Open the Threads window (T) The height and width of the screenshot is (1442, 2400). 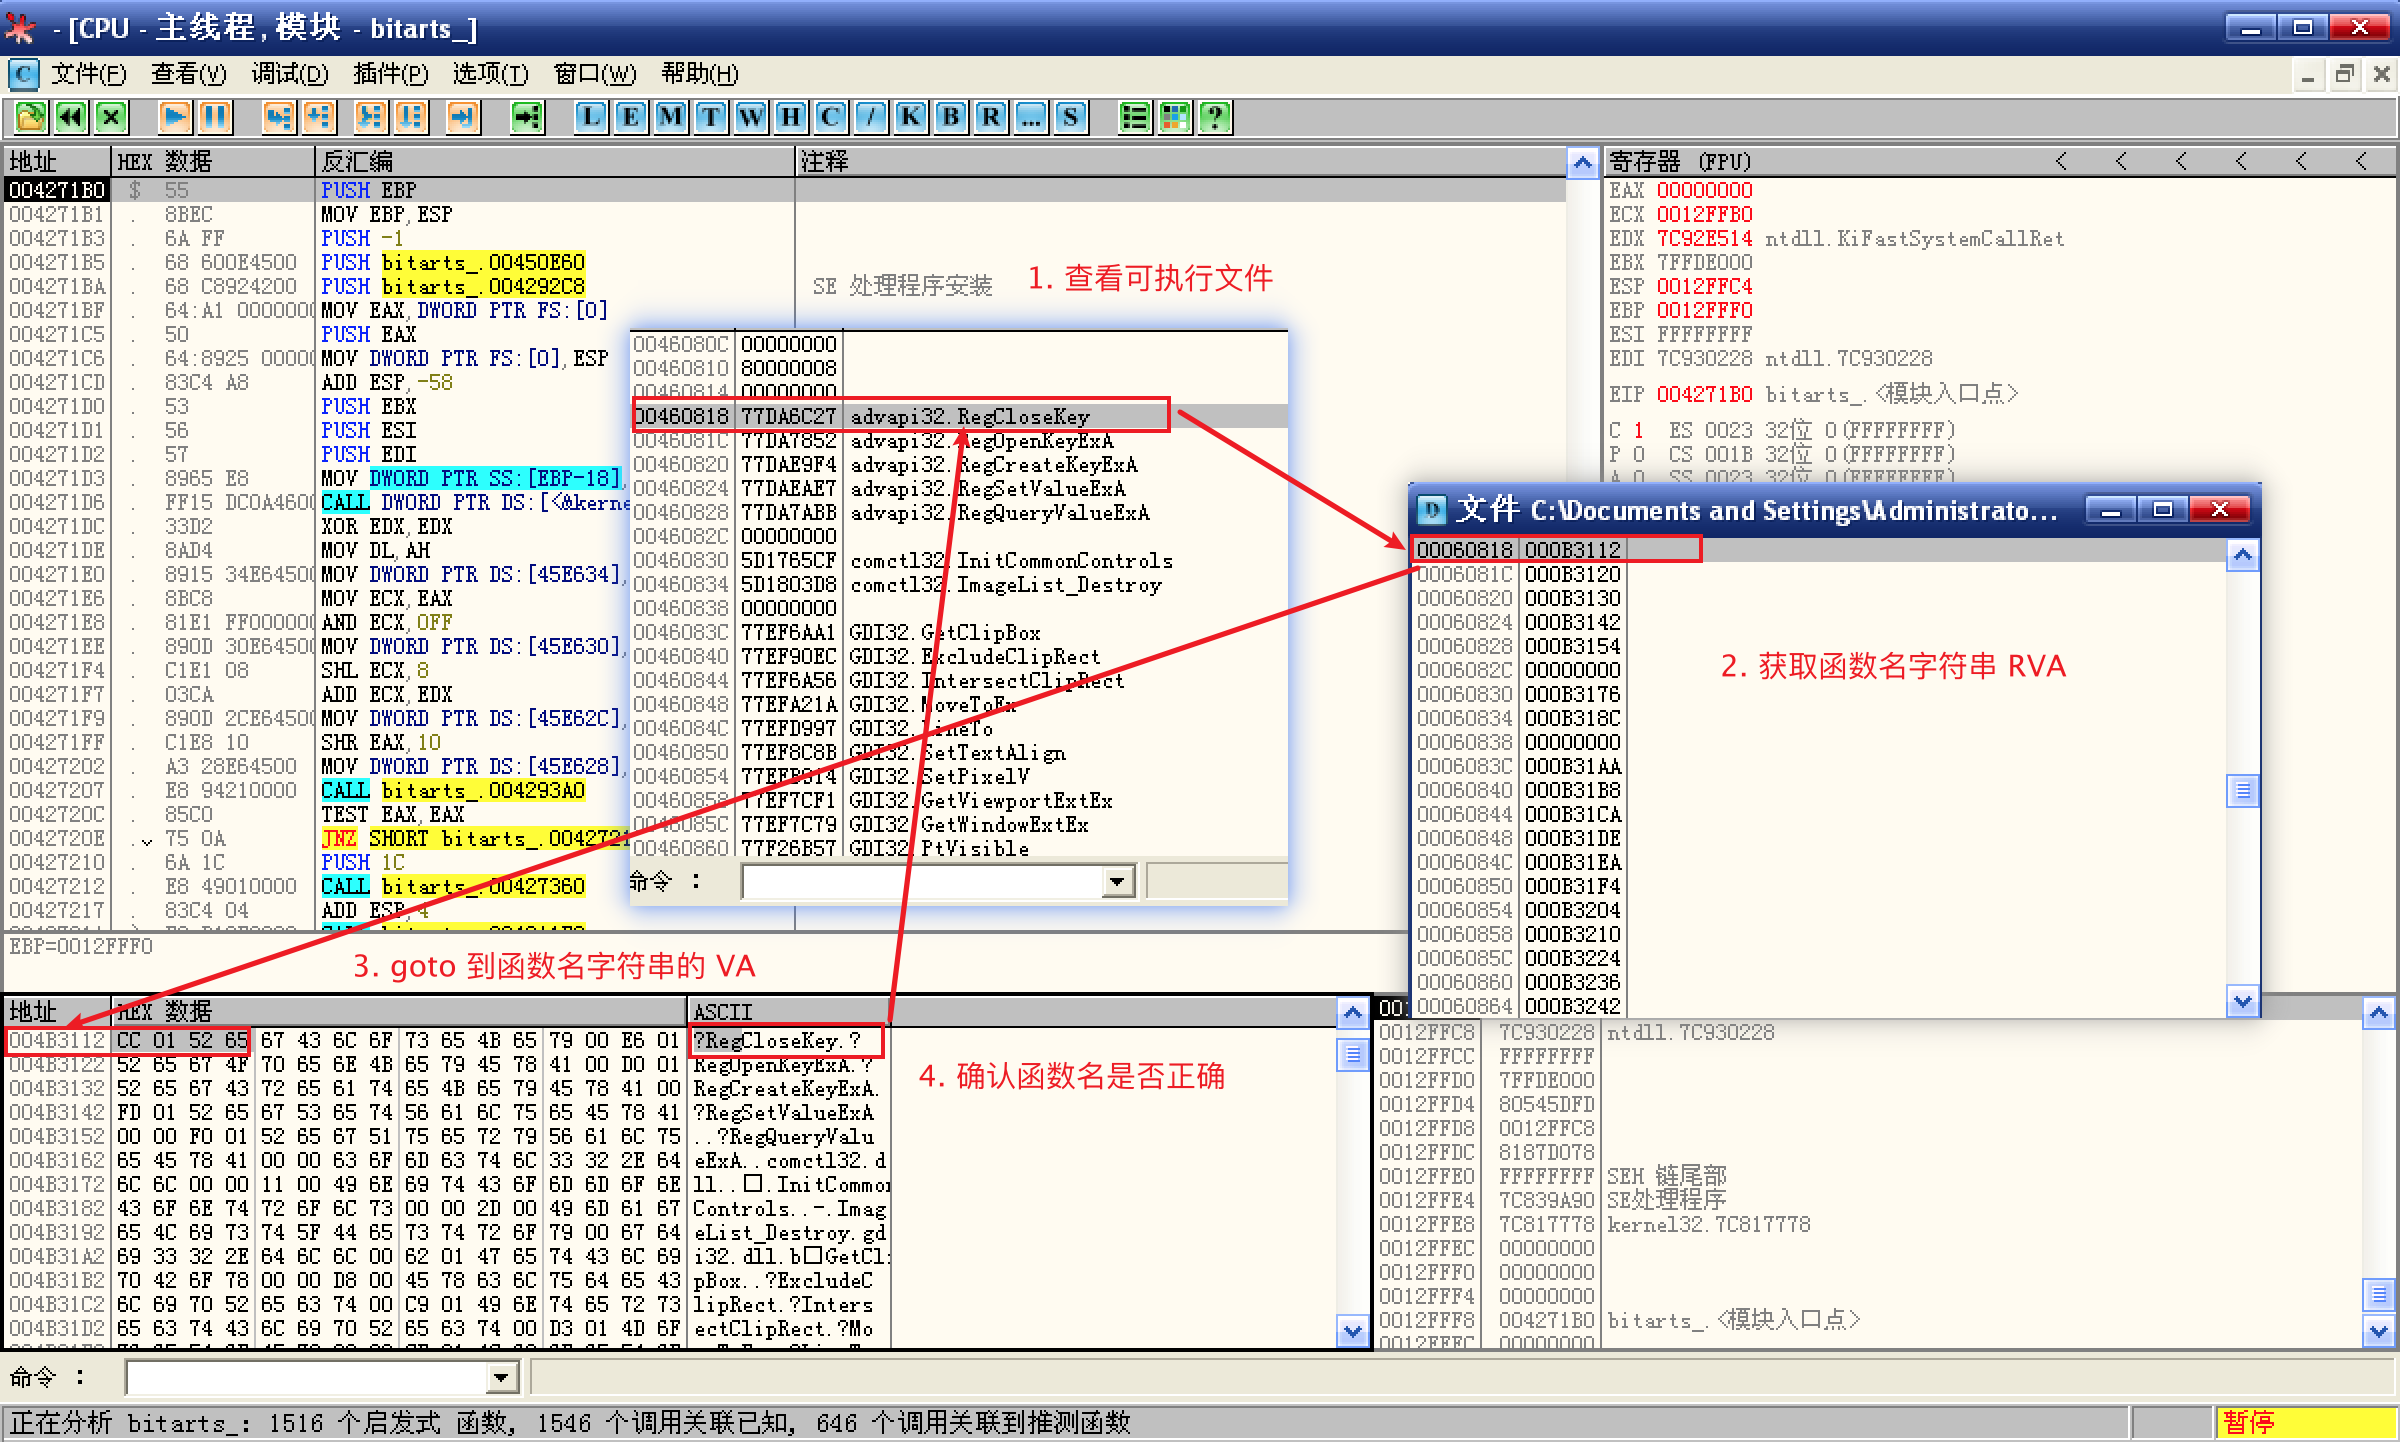[x=708, y=117]
